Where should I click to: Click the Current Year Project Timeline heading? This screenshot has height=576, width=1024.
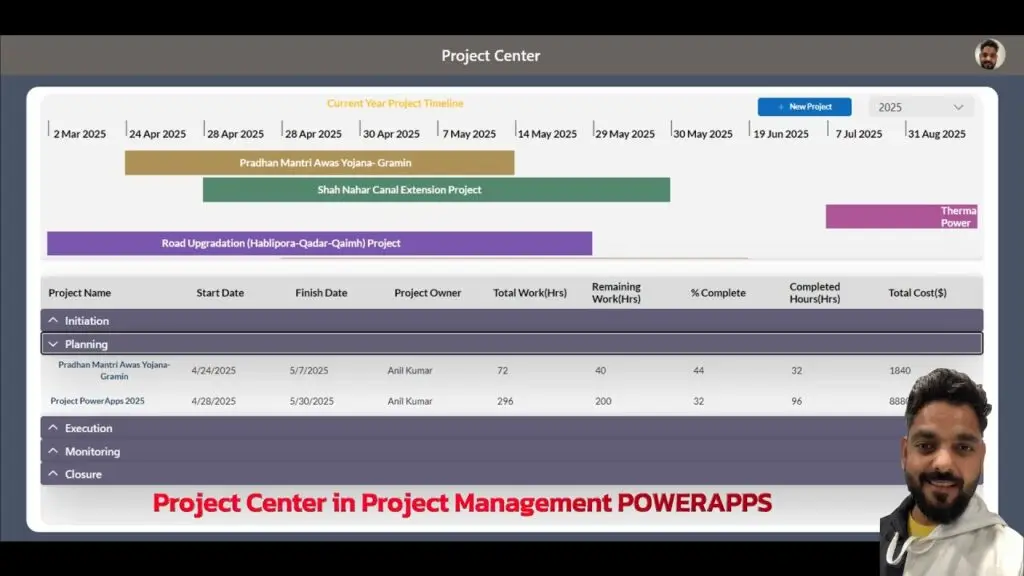pyautogui.click(x=394, y=102)
